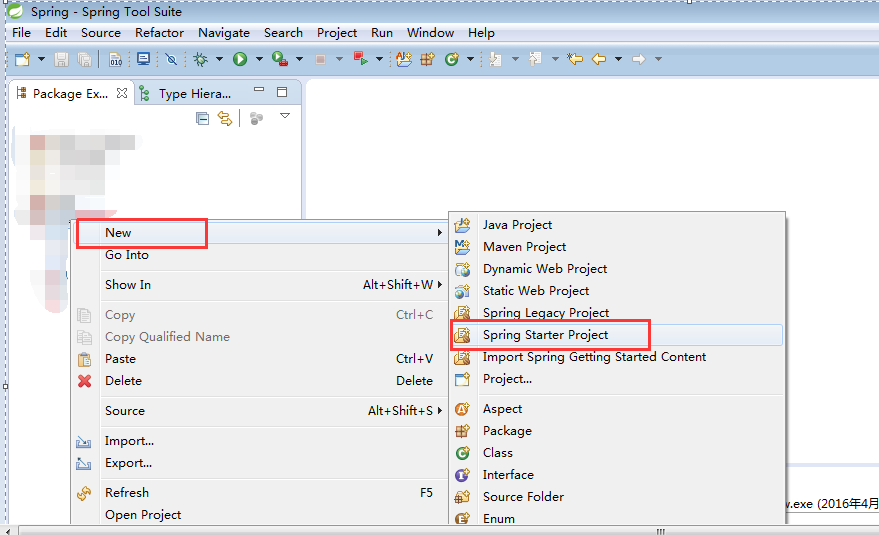Click the green Run button icon
Viewport: 879px width, 535px height.
pyautogui.click(x=240, y=59)
